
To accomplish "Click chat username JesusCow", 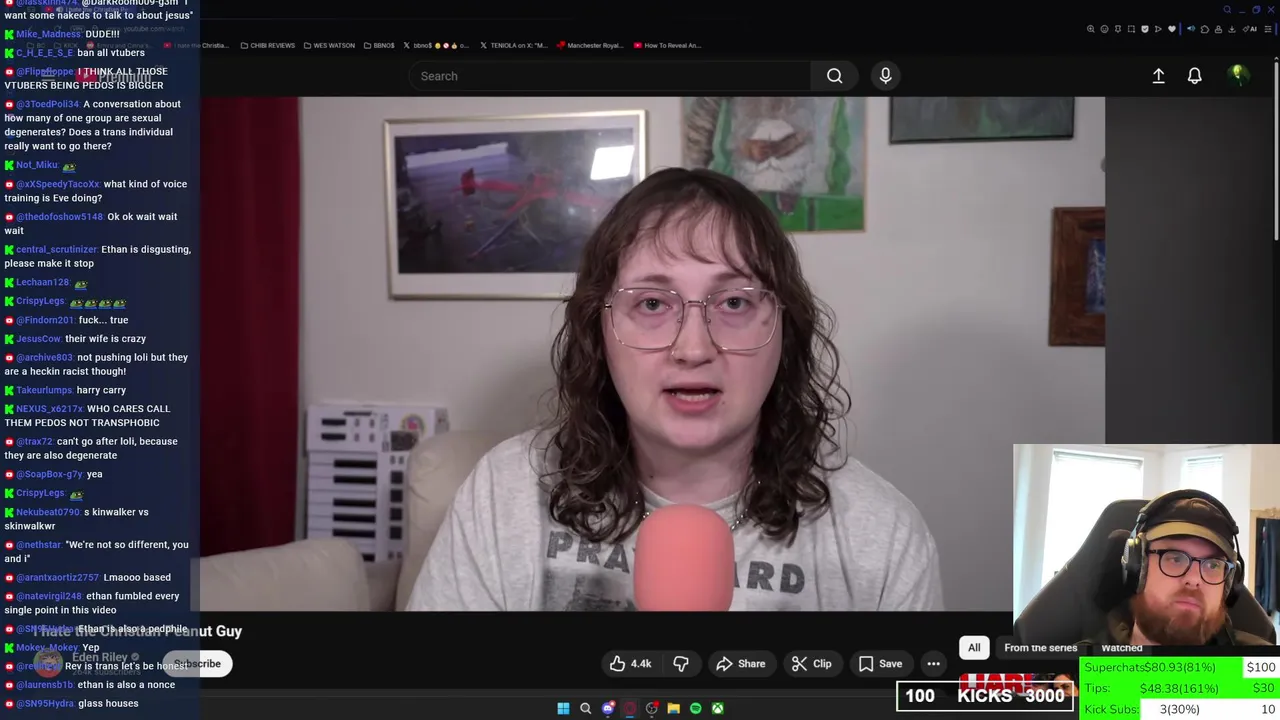I will pyautogui.click(x=38, y=339).
